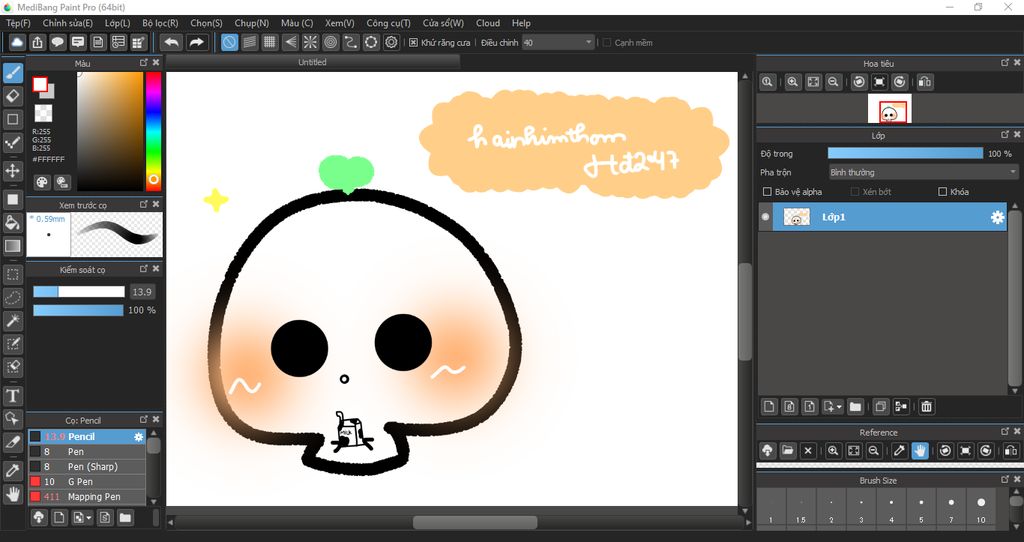Select the Brush tool in the left toolbar
1024x542 pixels.
coord(12,72)
